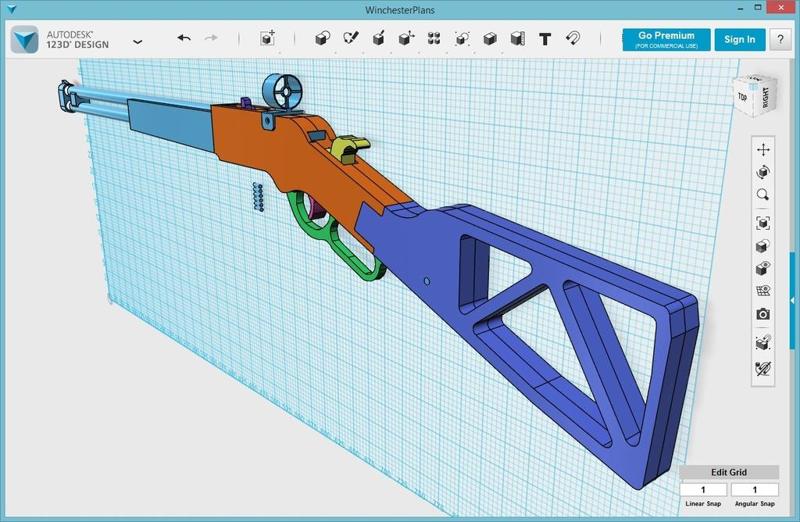This screenshot has width=800, height=522.
Task: Toggle solids visibility eye-cube icon
Action: (763, 268)
